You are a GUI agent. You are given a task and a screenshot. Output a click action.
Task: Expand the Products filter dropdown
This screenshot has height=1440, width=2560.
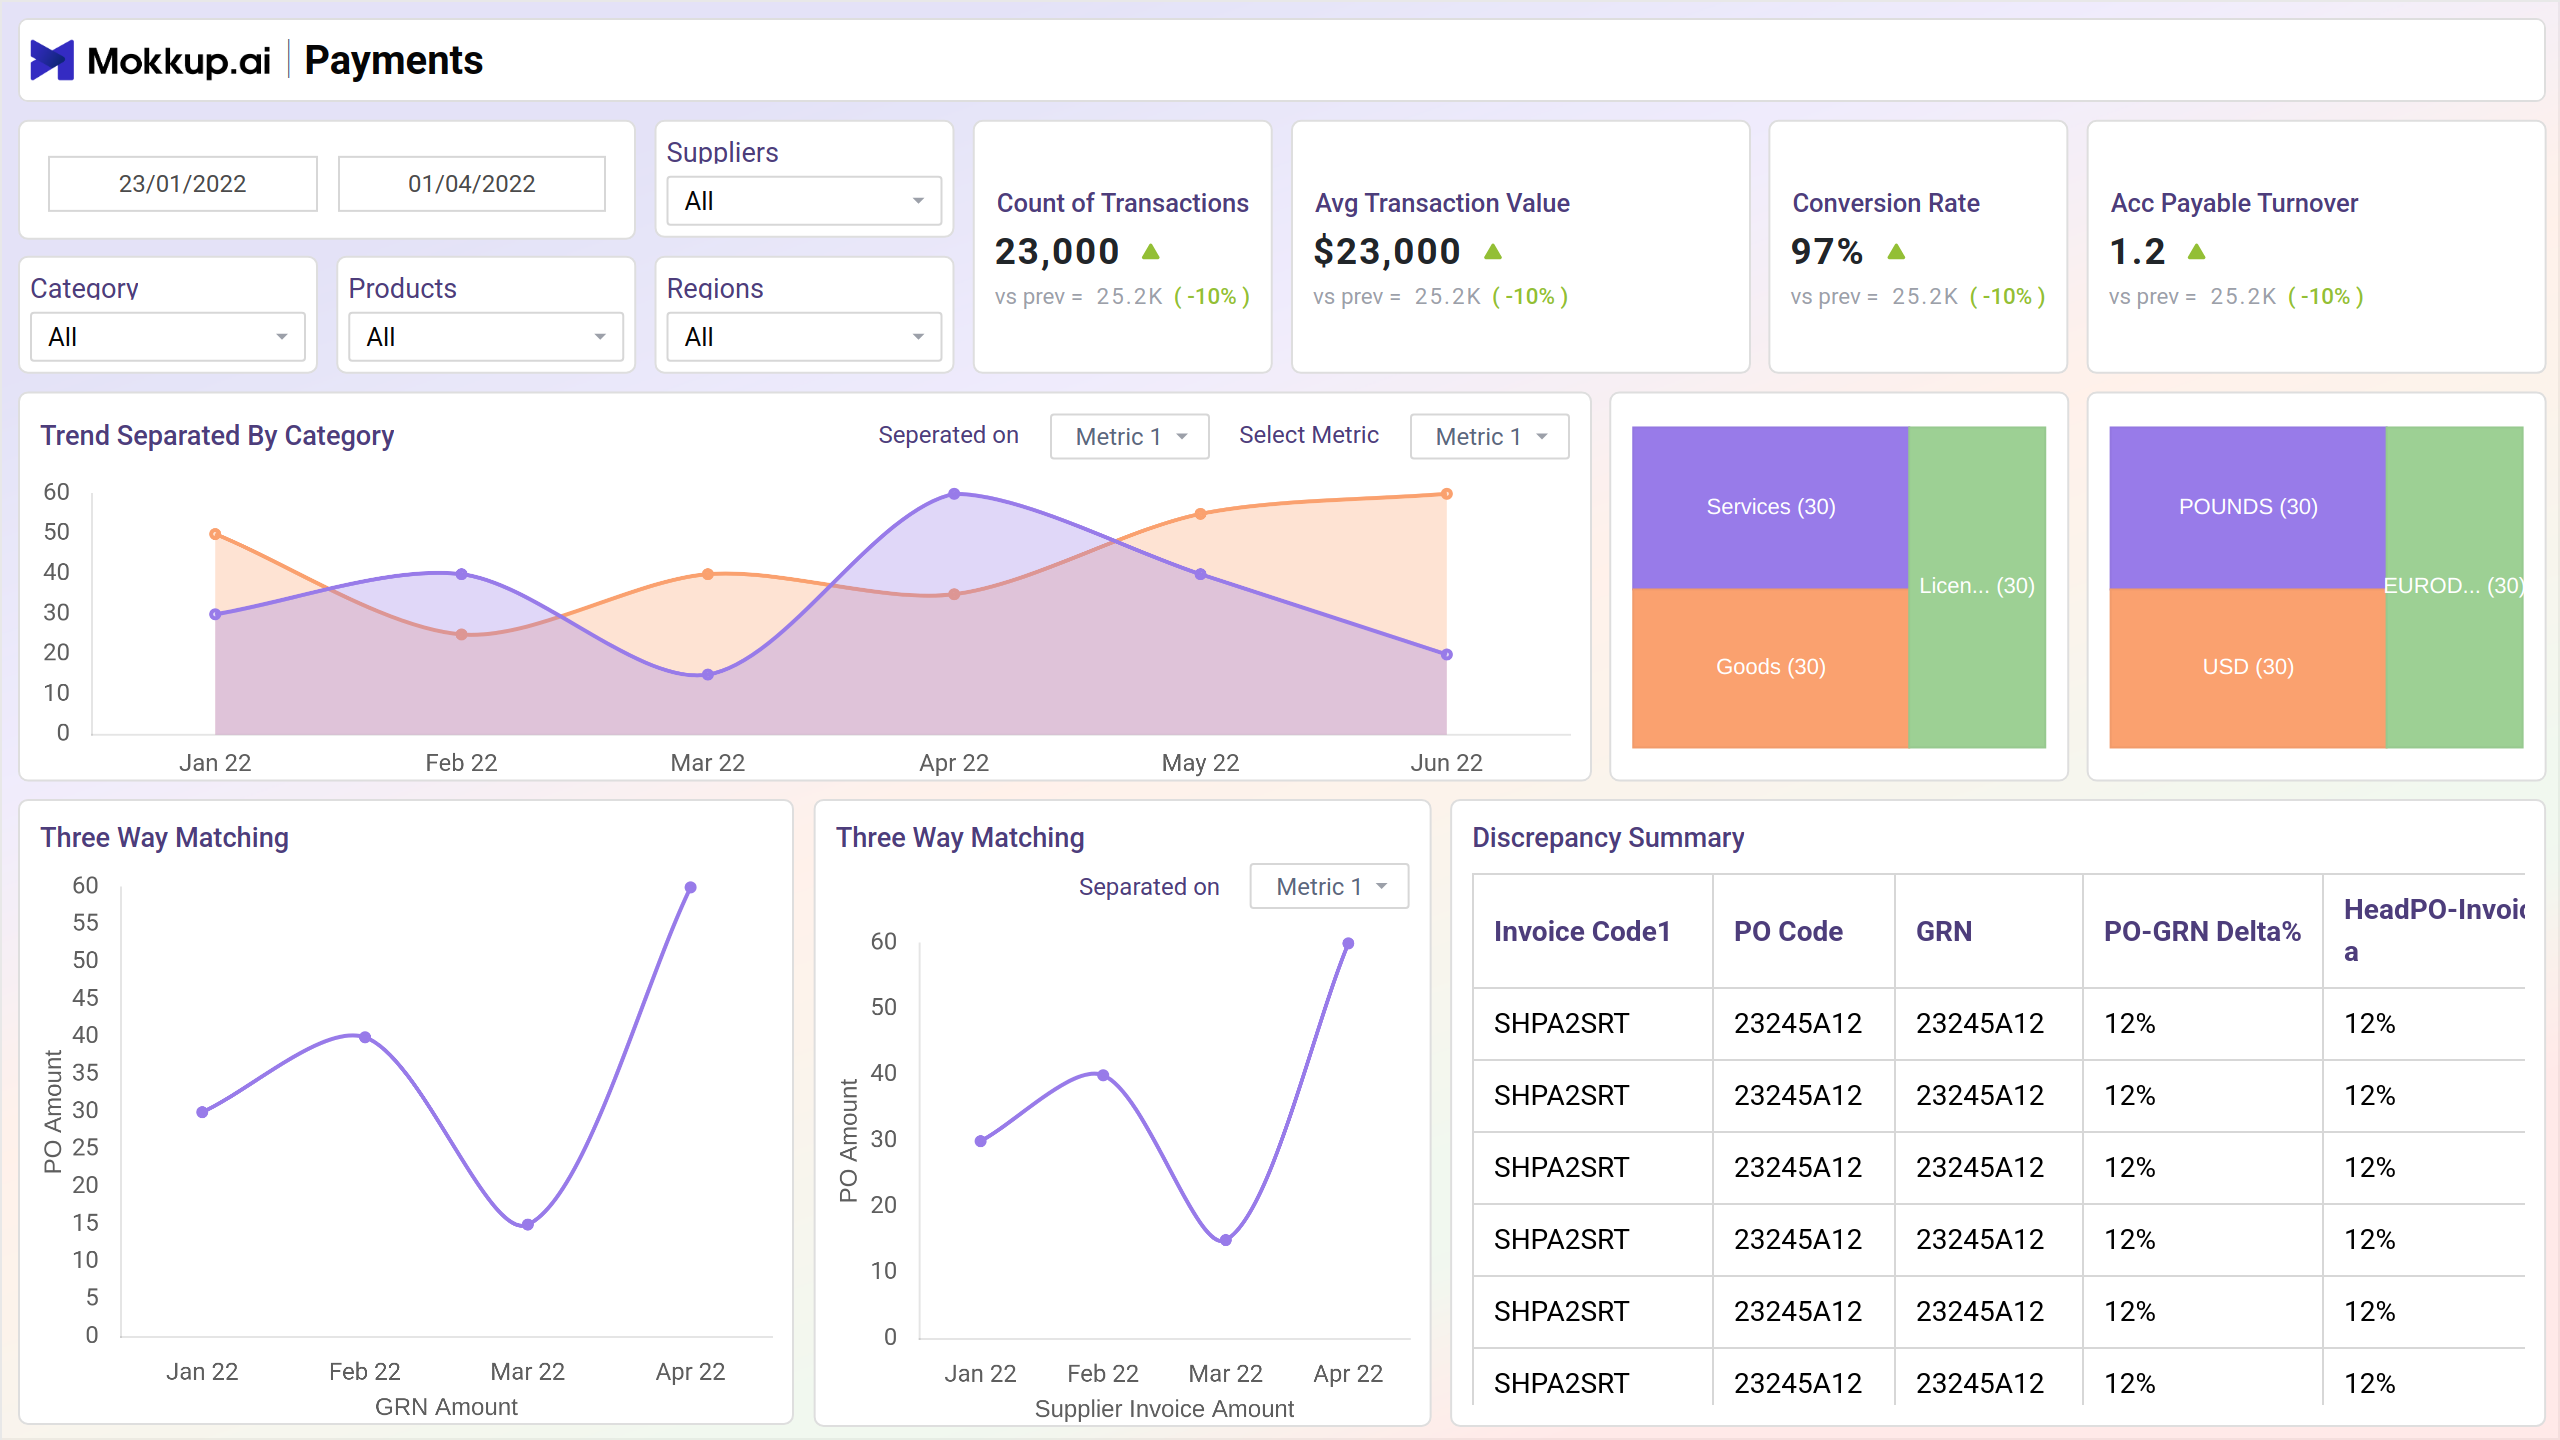point(486,337)
